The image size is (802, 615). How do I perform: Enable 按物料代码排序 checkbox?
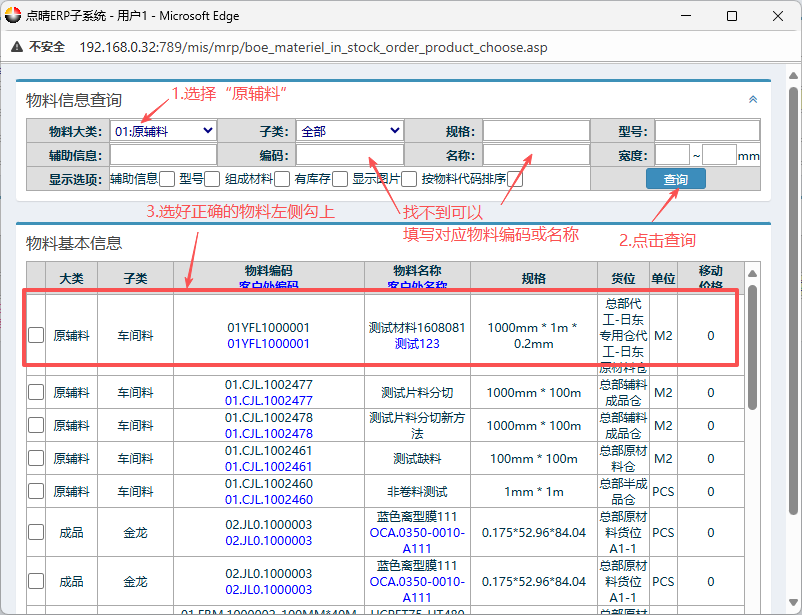[515, 179]
